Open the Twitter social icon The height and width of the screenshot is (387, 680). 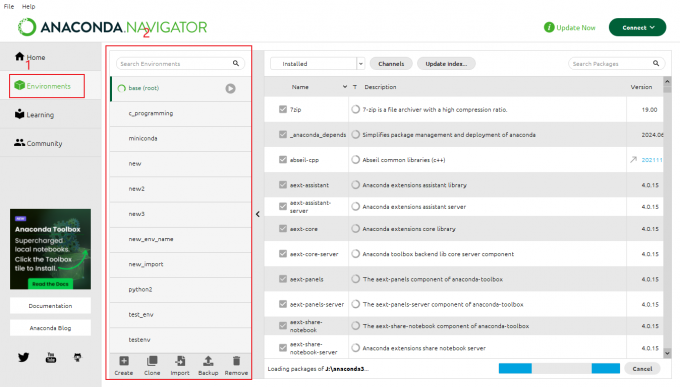(23, 357)
